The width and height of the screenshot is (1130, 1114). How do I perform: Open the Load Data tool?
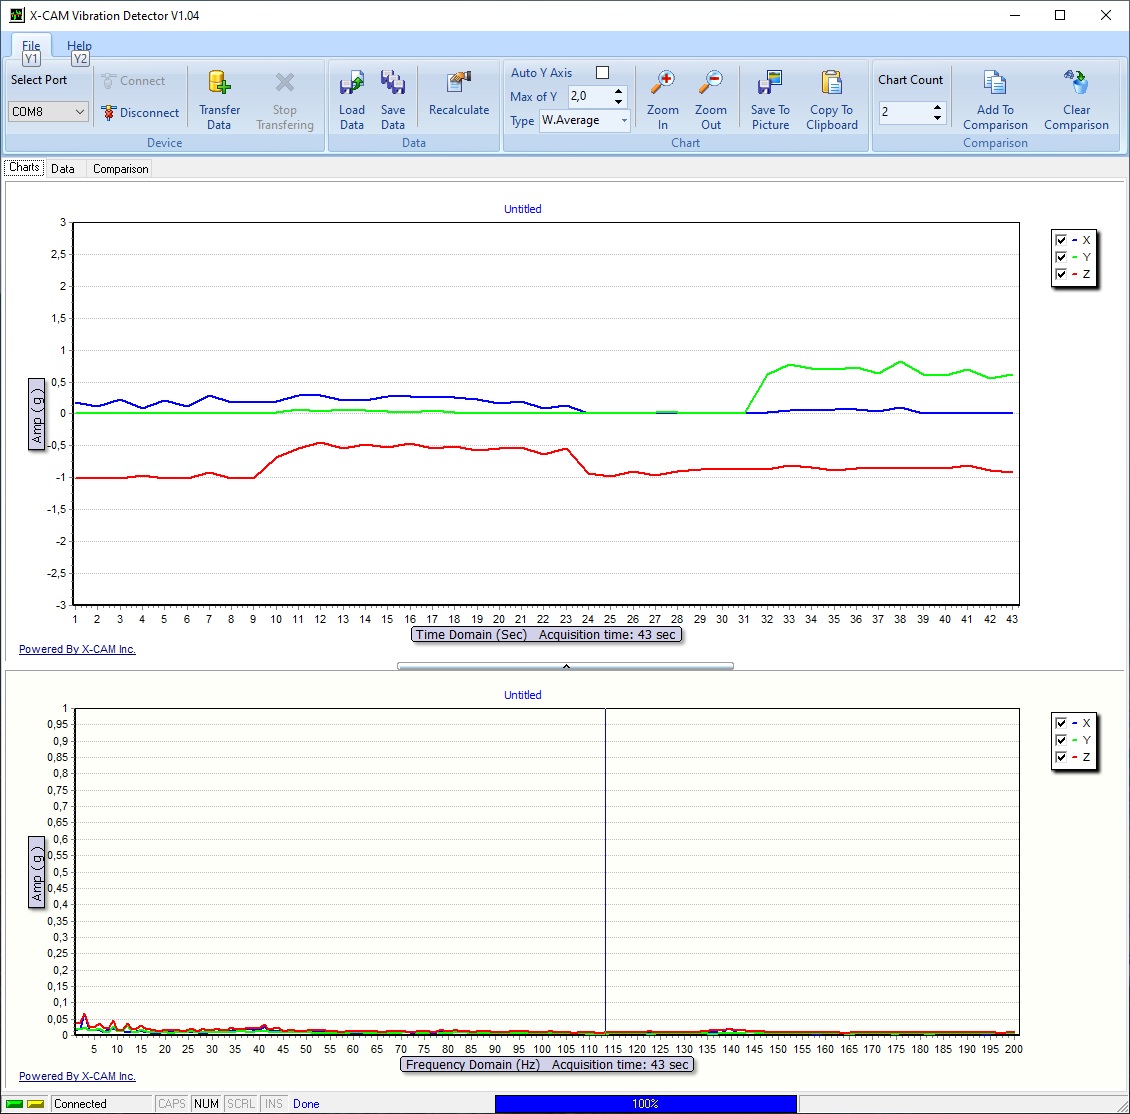coord(352,100)
